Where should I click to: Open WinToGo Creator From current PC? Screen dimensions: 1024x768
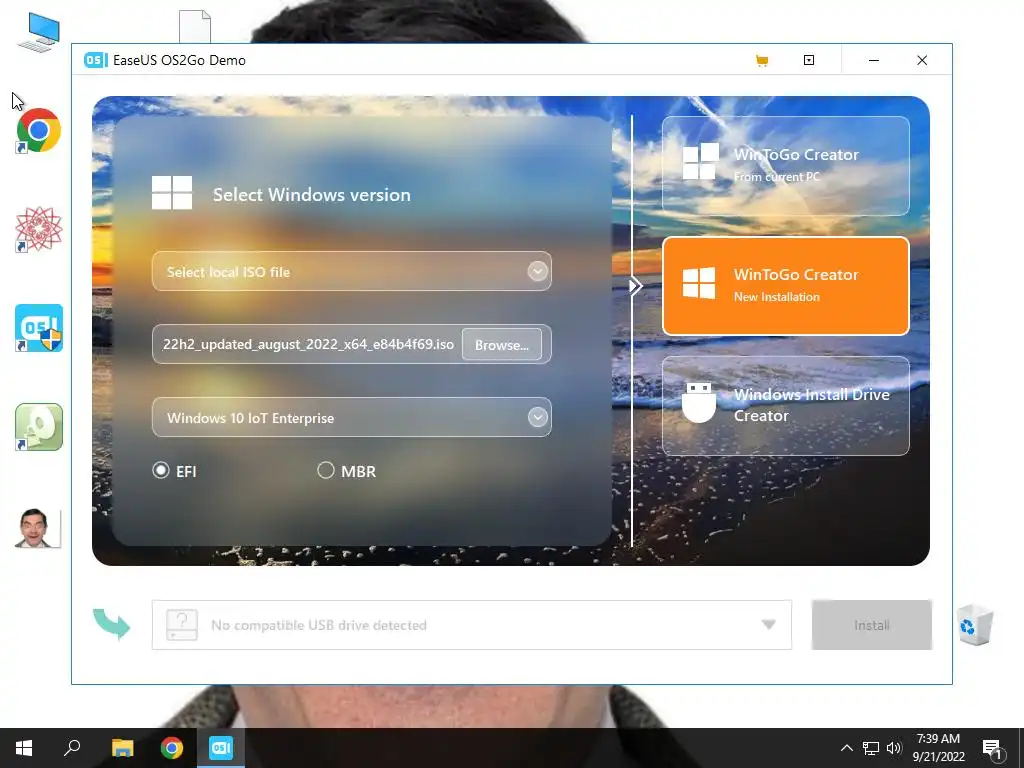(786, 166)
